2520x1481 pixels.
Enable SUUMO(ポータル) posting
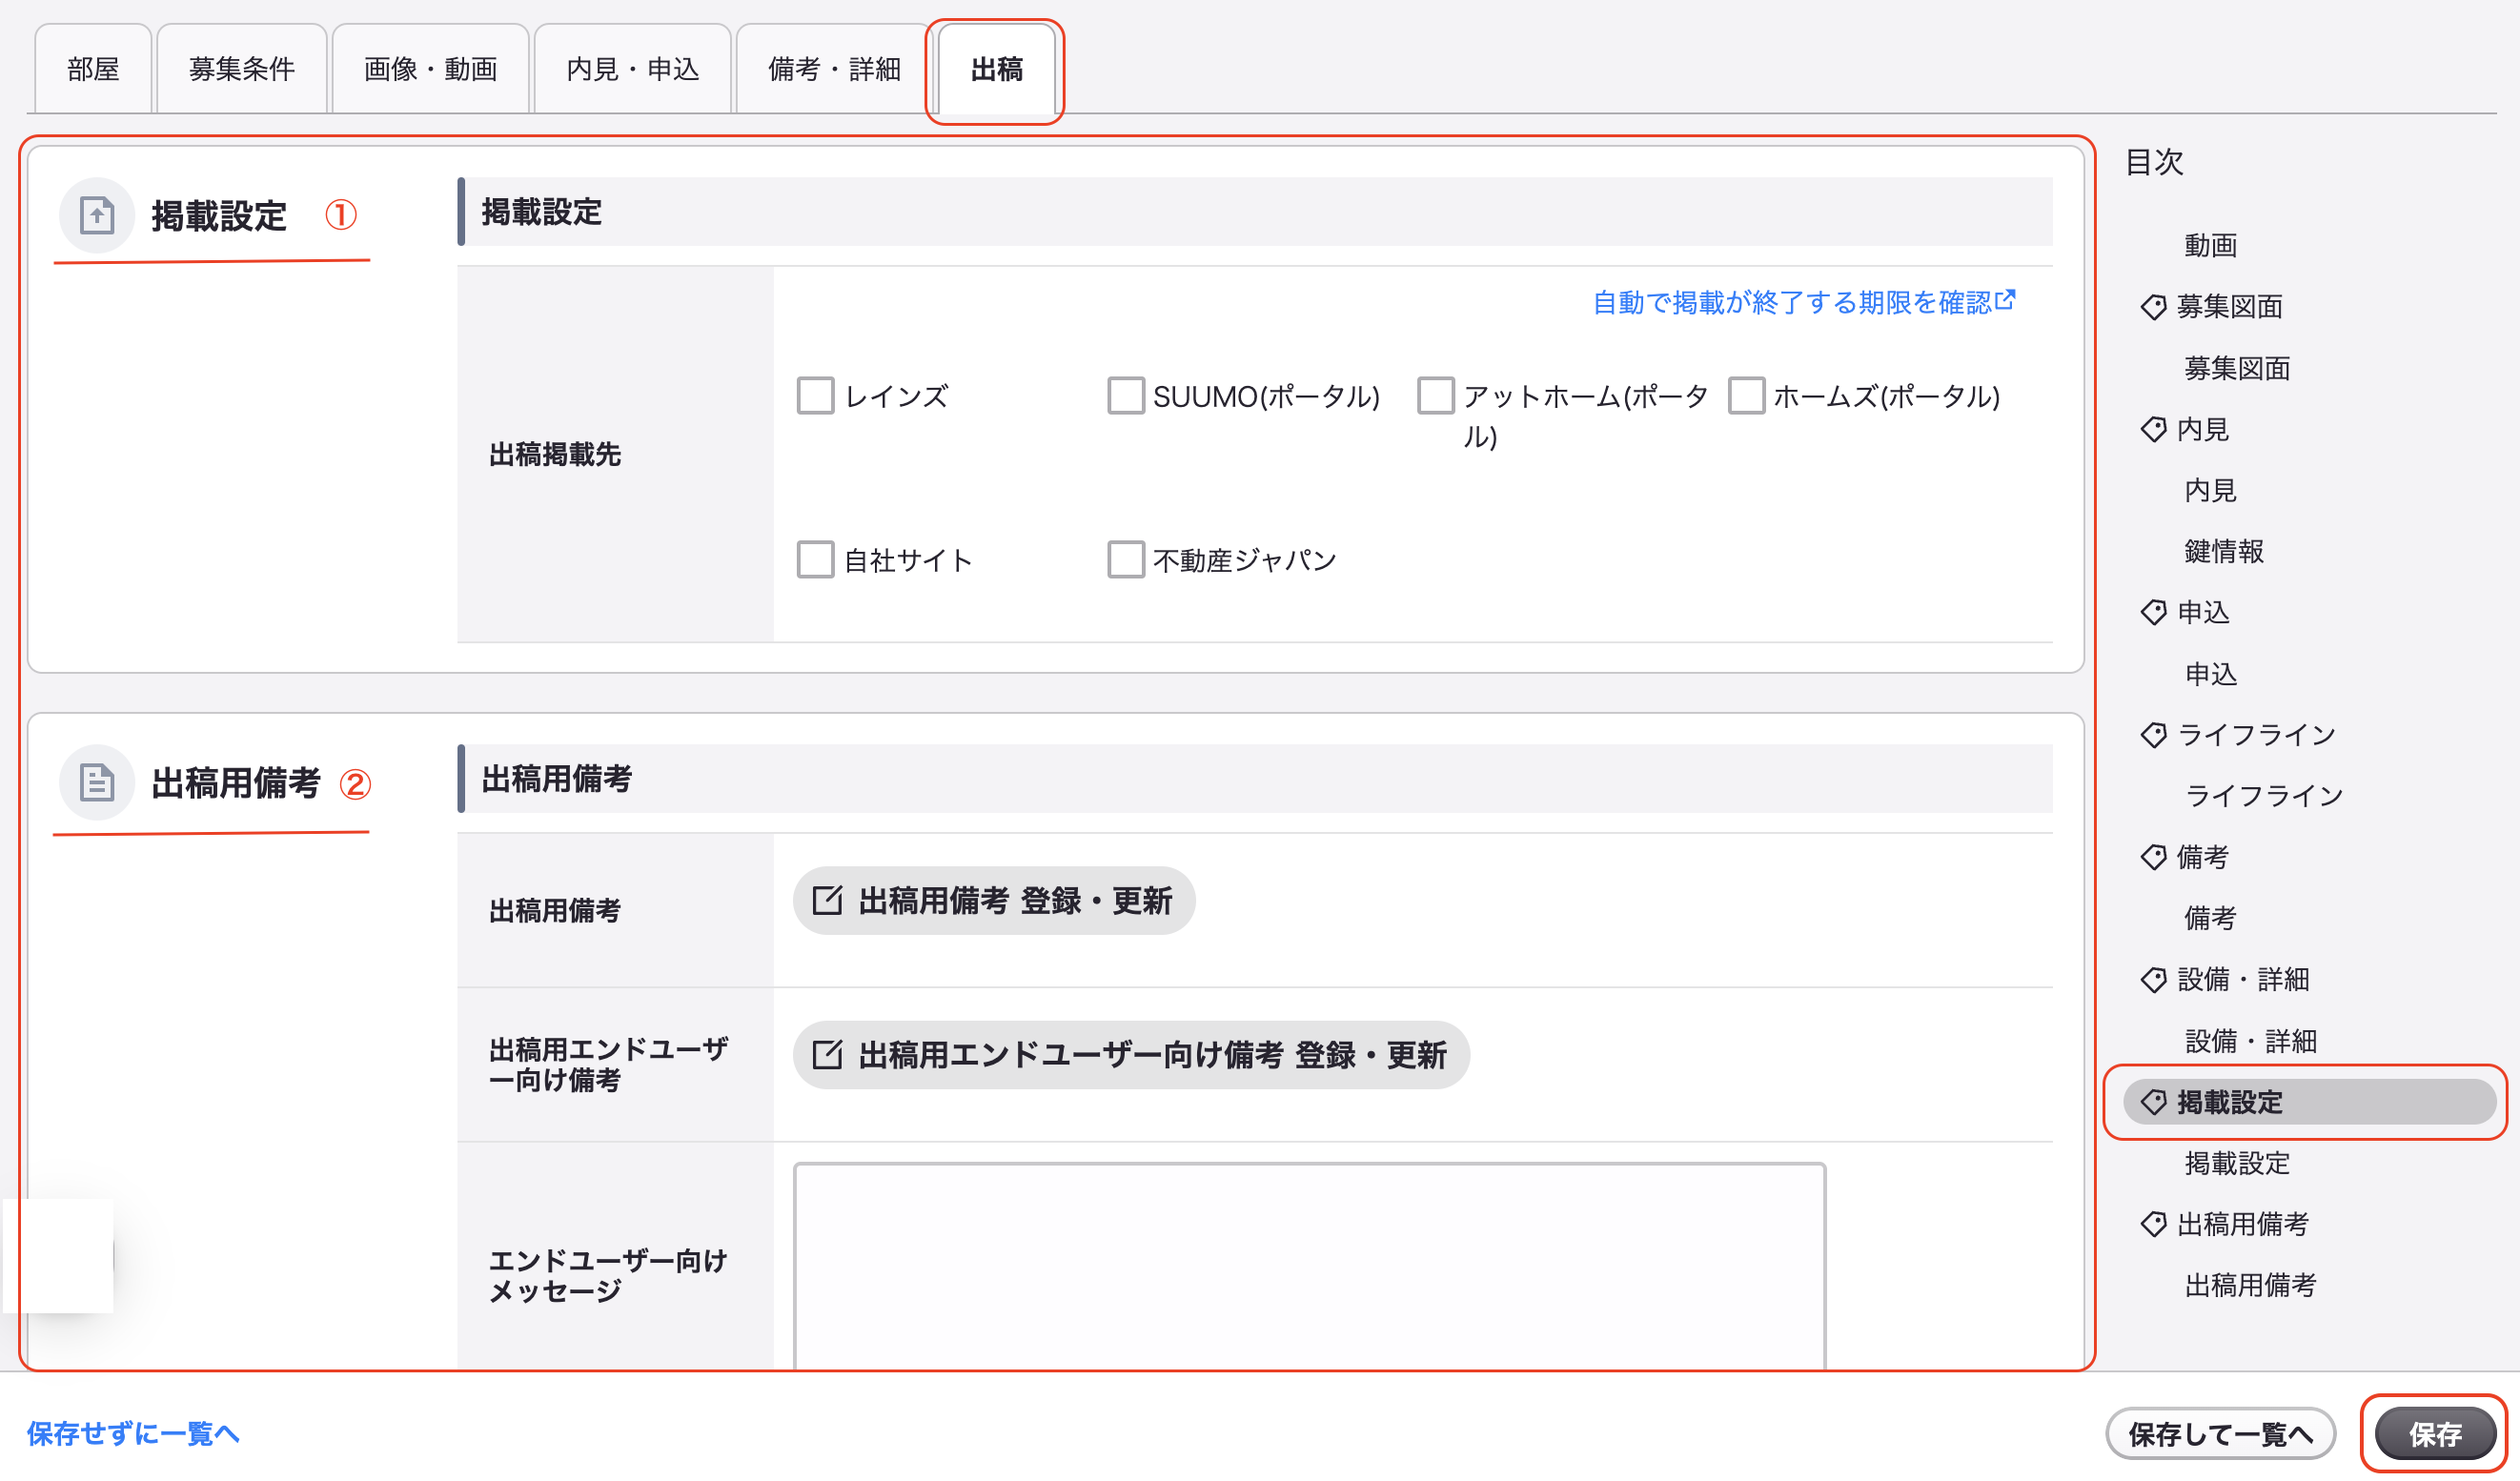tap(1125, 396)
